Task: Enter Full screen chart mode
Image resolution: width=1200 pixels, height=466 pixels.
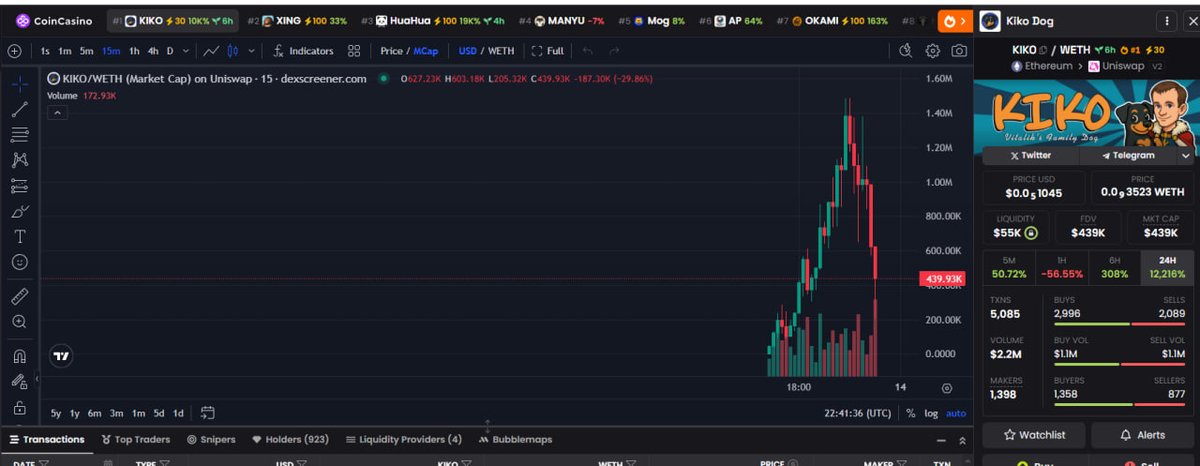Action: (x=548, y=51)
